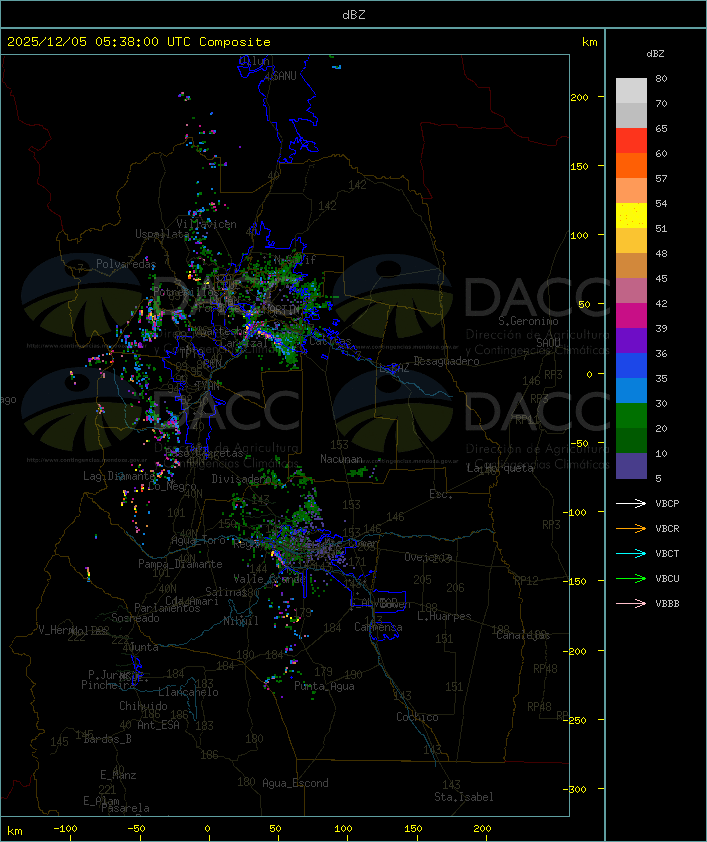Select the light gray swatch topping the legend

pyautogui.click(x=631, y=91)
